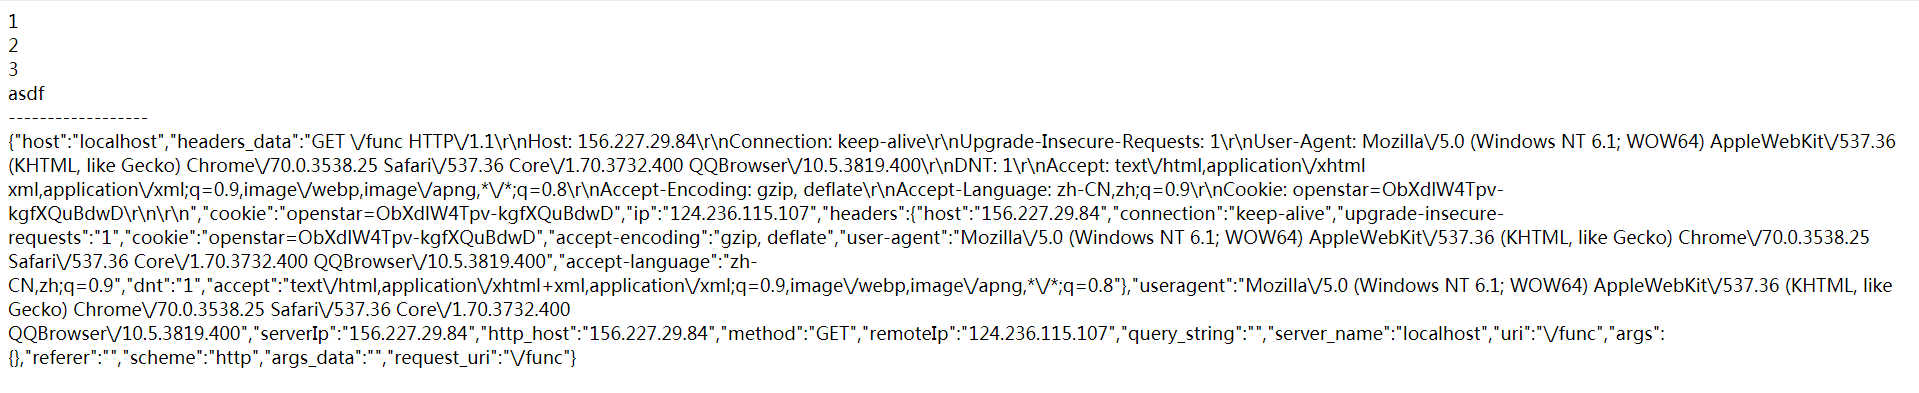Click the "remoteIp" key text
Viewport: 1919px width, 393px height.
tap(903, 333)
